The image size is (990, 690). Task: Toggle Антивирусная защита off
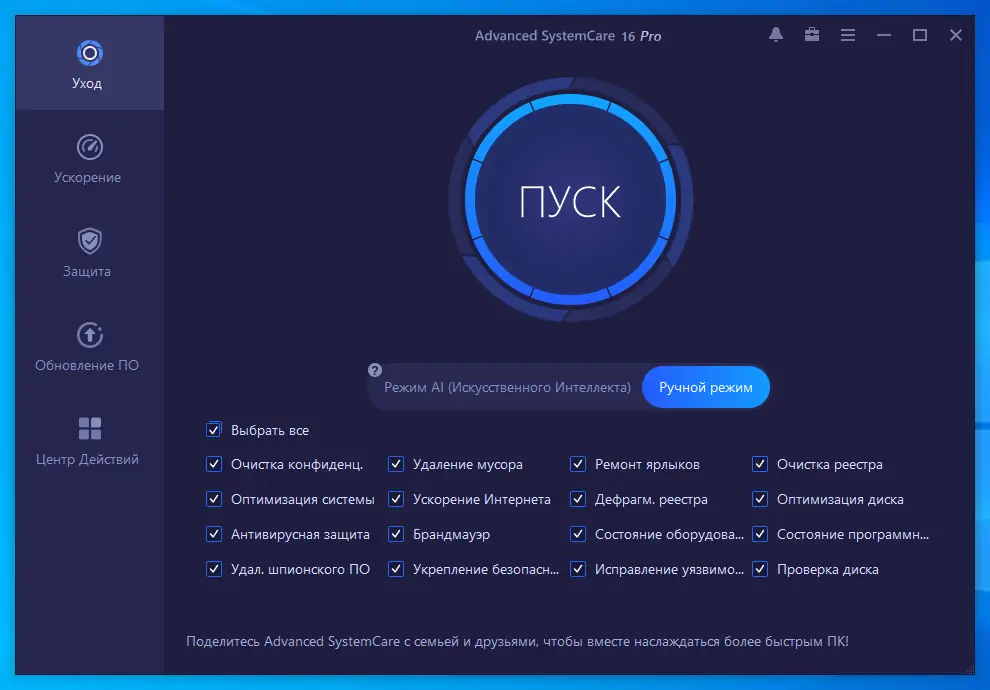tap(213, 534)
